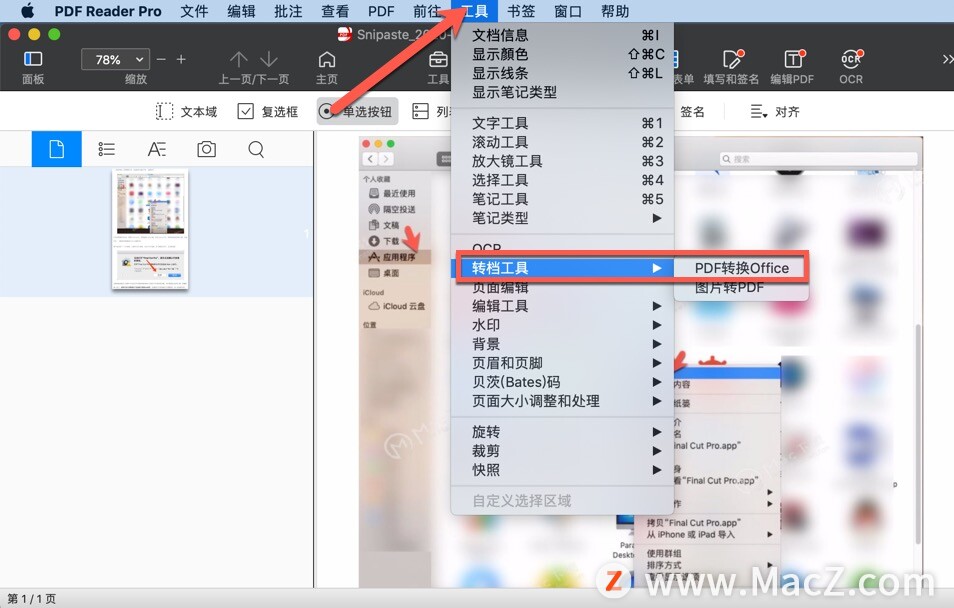954x608 pixels.
Task: Open the zoom percentage 78% dropdown
Action: (x=115, y=60)
